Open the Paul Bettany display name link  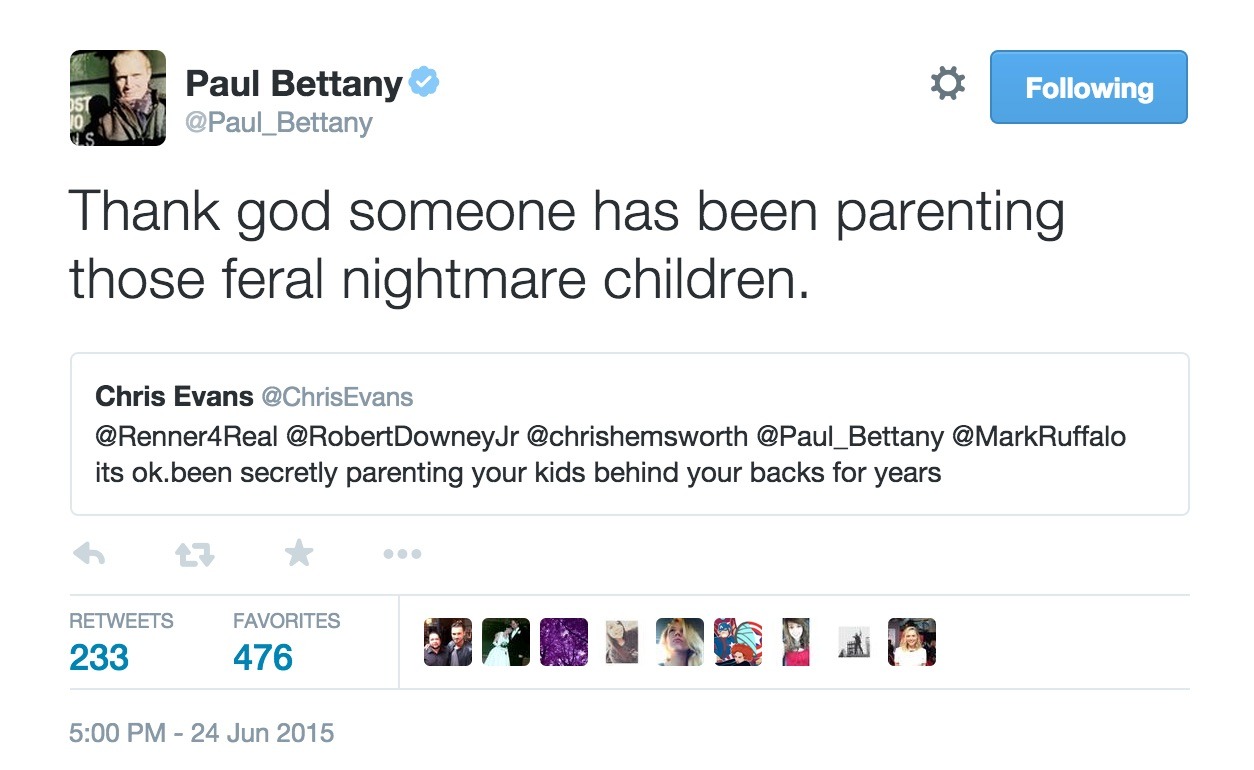[293, 84]
